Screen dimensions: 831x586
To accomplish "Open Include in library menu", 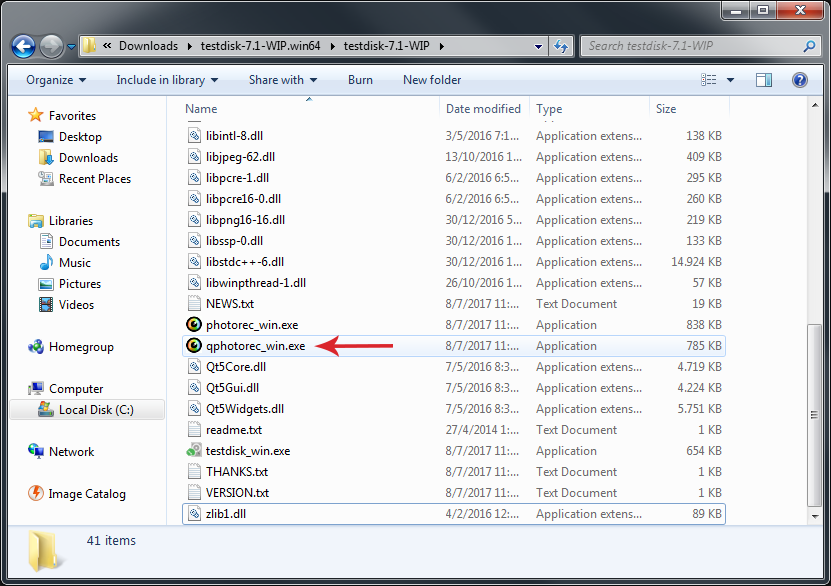I will [167, 80].
